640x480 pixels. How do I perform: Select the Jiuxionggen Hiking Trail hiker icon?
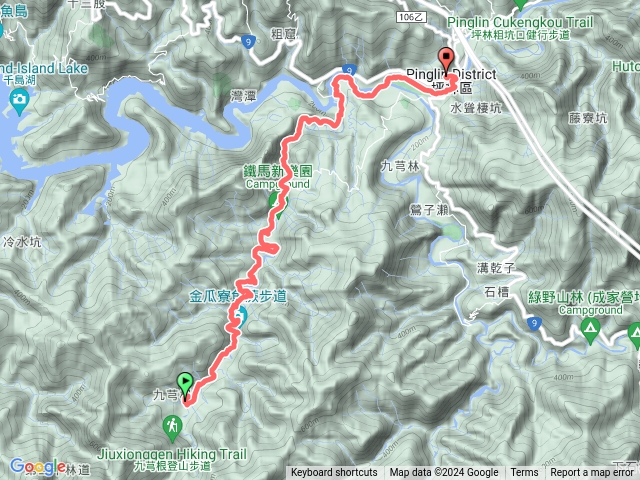tap(172, 428)
